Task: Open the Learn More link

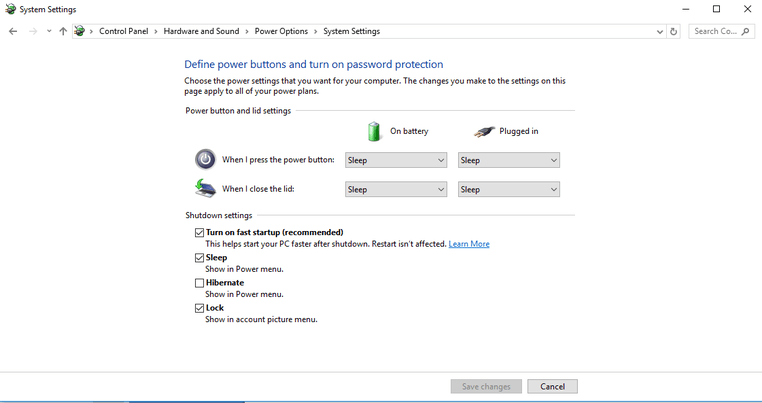Action: 469,244
